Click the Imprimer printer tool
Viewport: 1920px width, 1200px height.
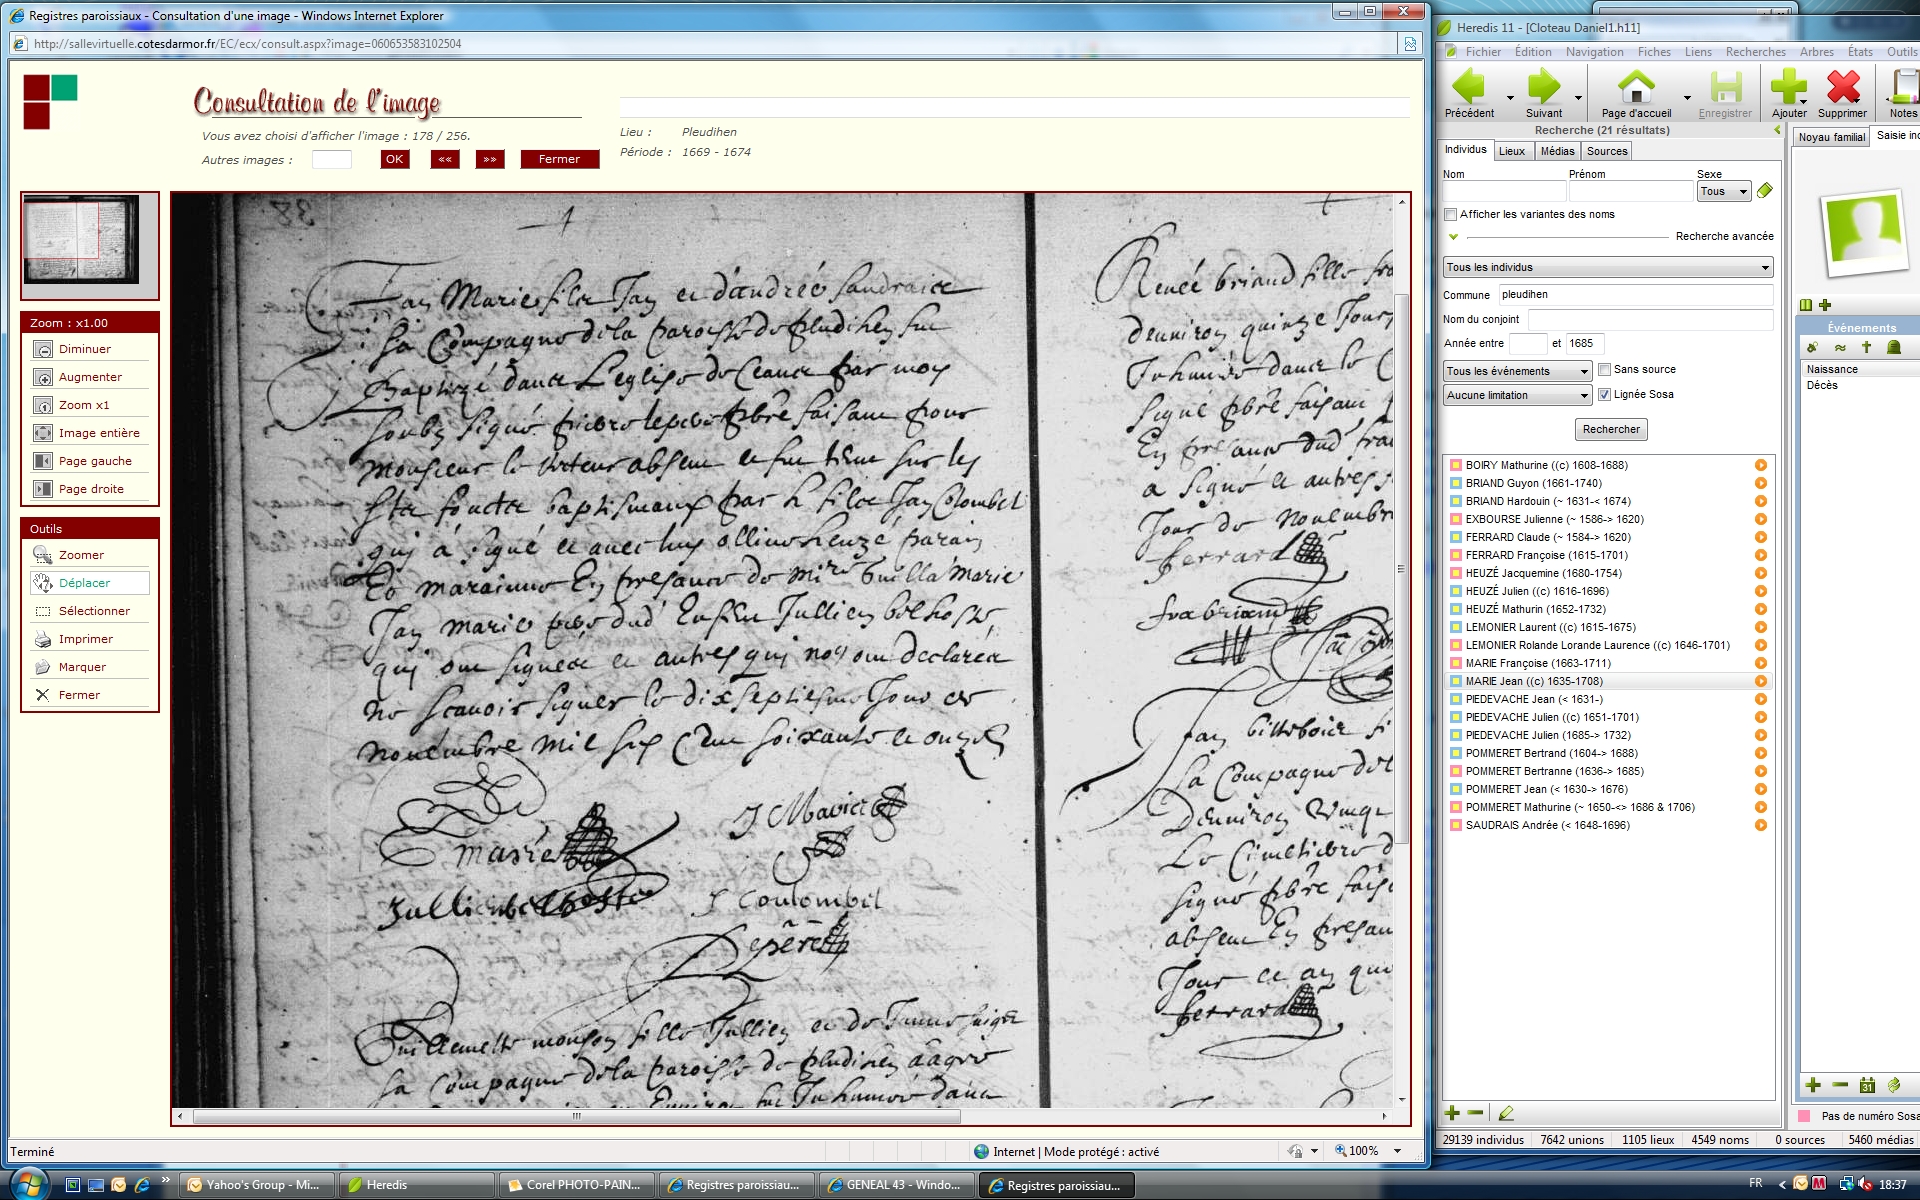pos(85,639)
